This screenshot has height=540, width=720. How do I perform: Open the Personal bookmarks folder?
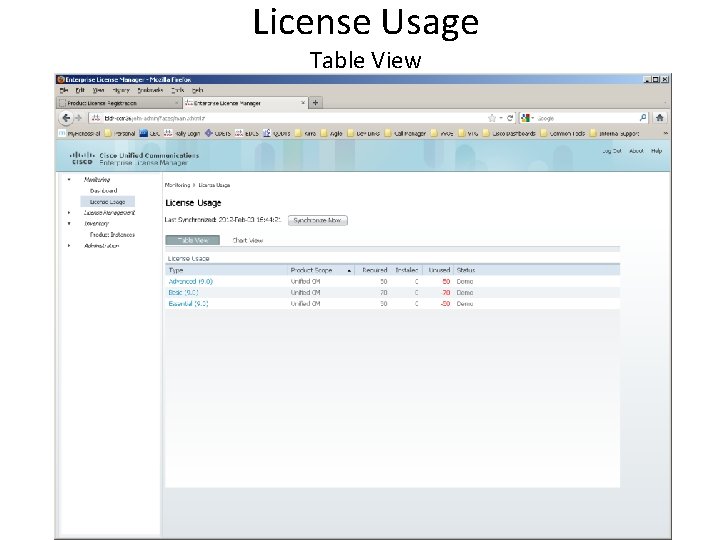(120, 133)
